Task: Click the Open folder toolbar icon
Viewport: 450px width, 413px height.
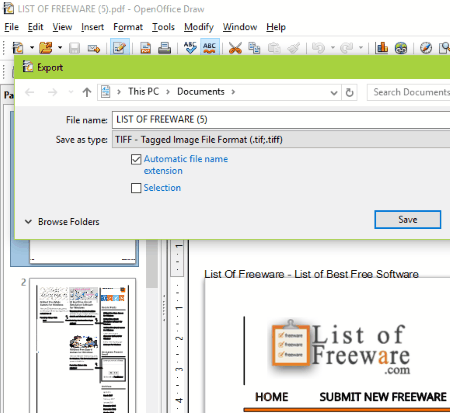Action: click(46, 48)
